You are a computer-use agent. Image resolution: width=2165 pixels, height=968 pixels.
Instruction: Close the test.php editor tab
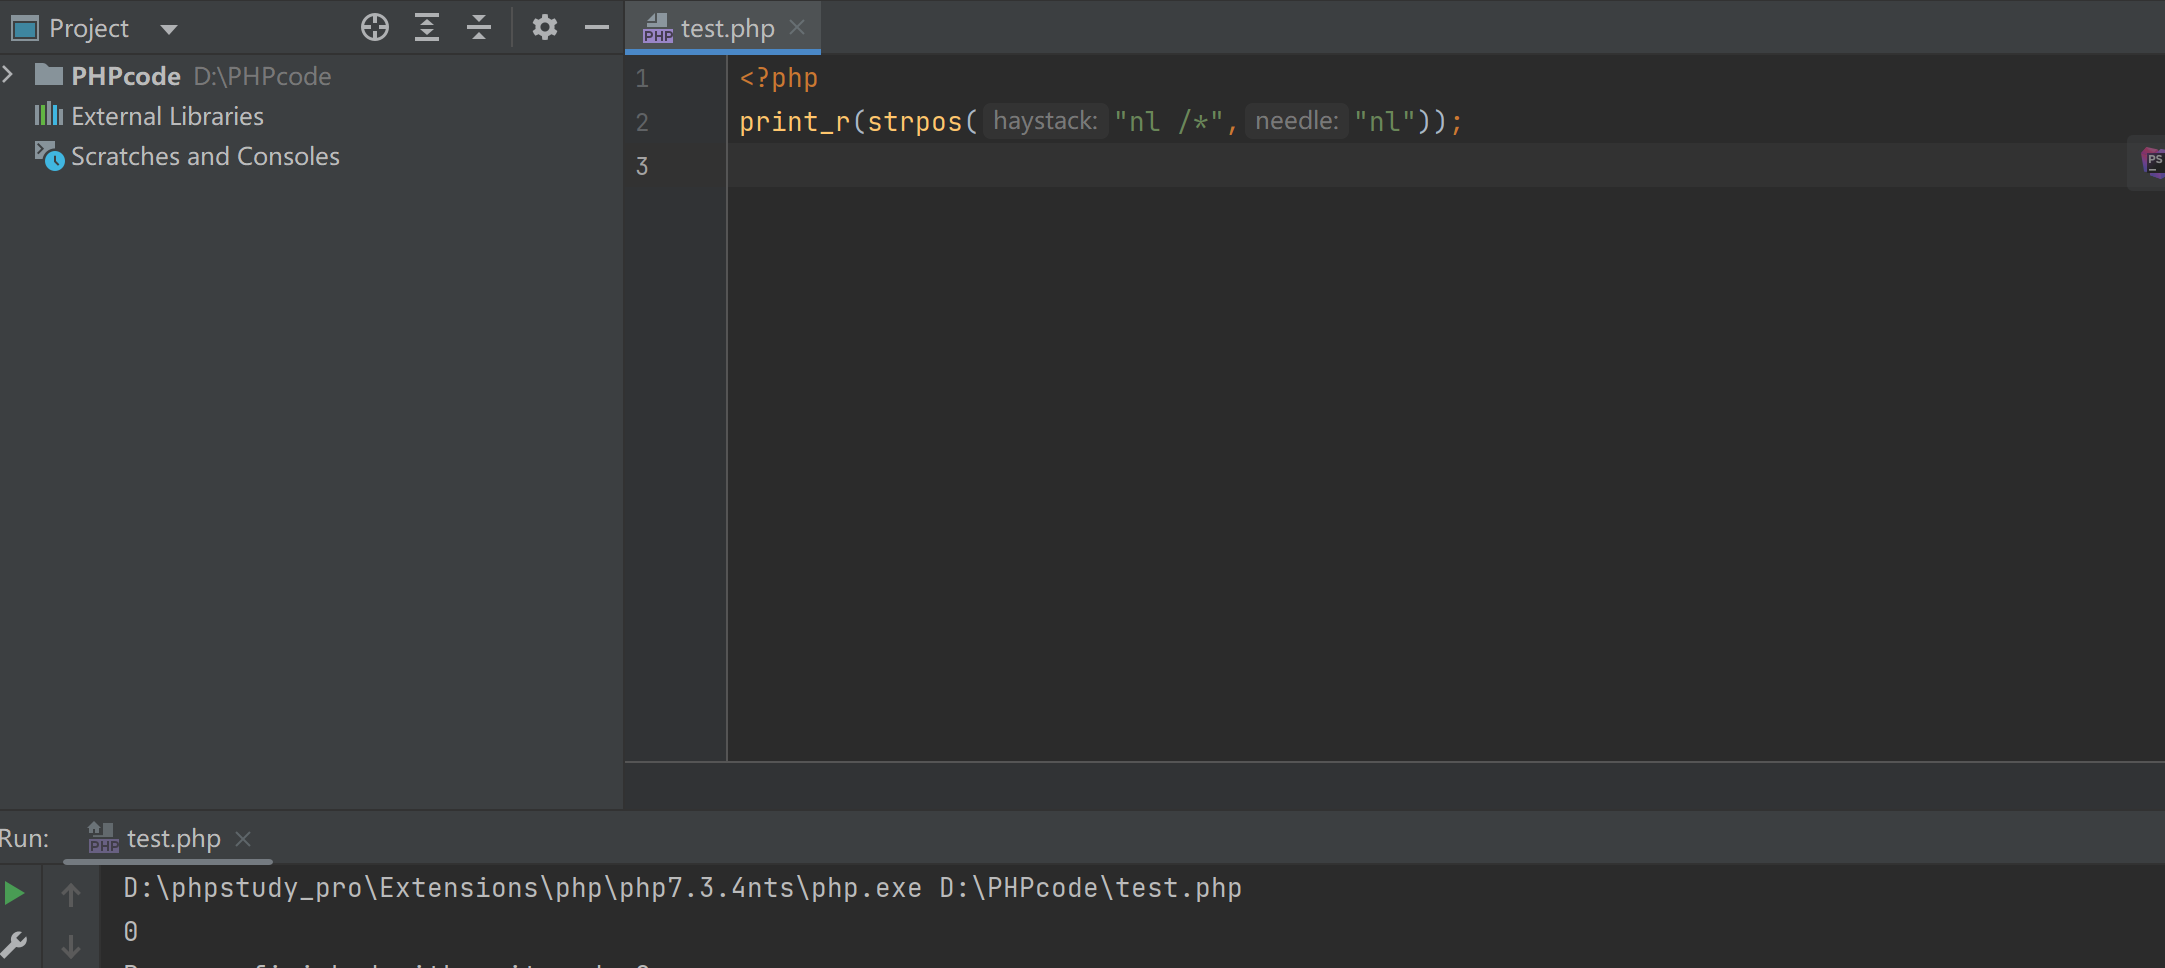click(797, 28)
